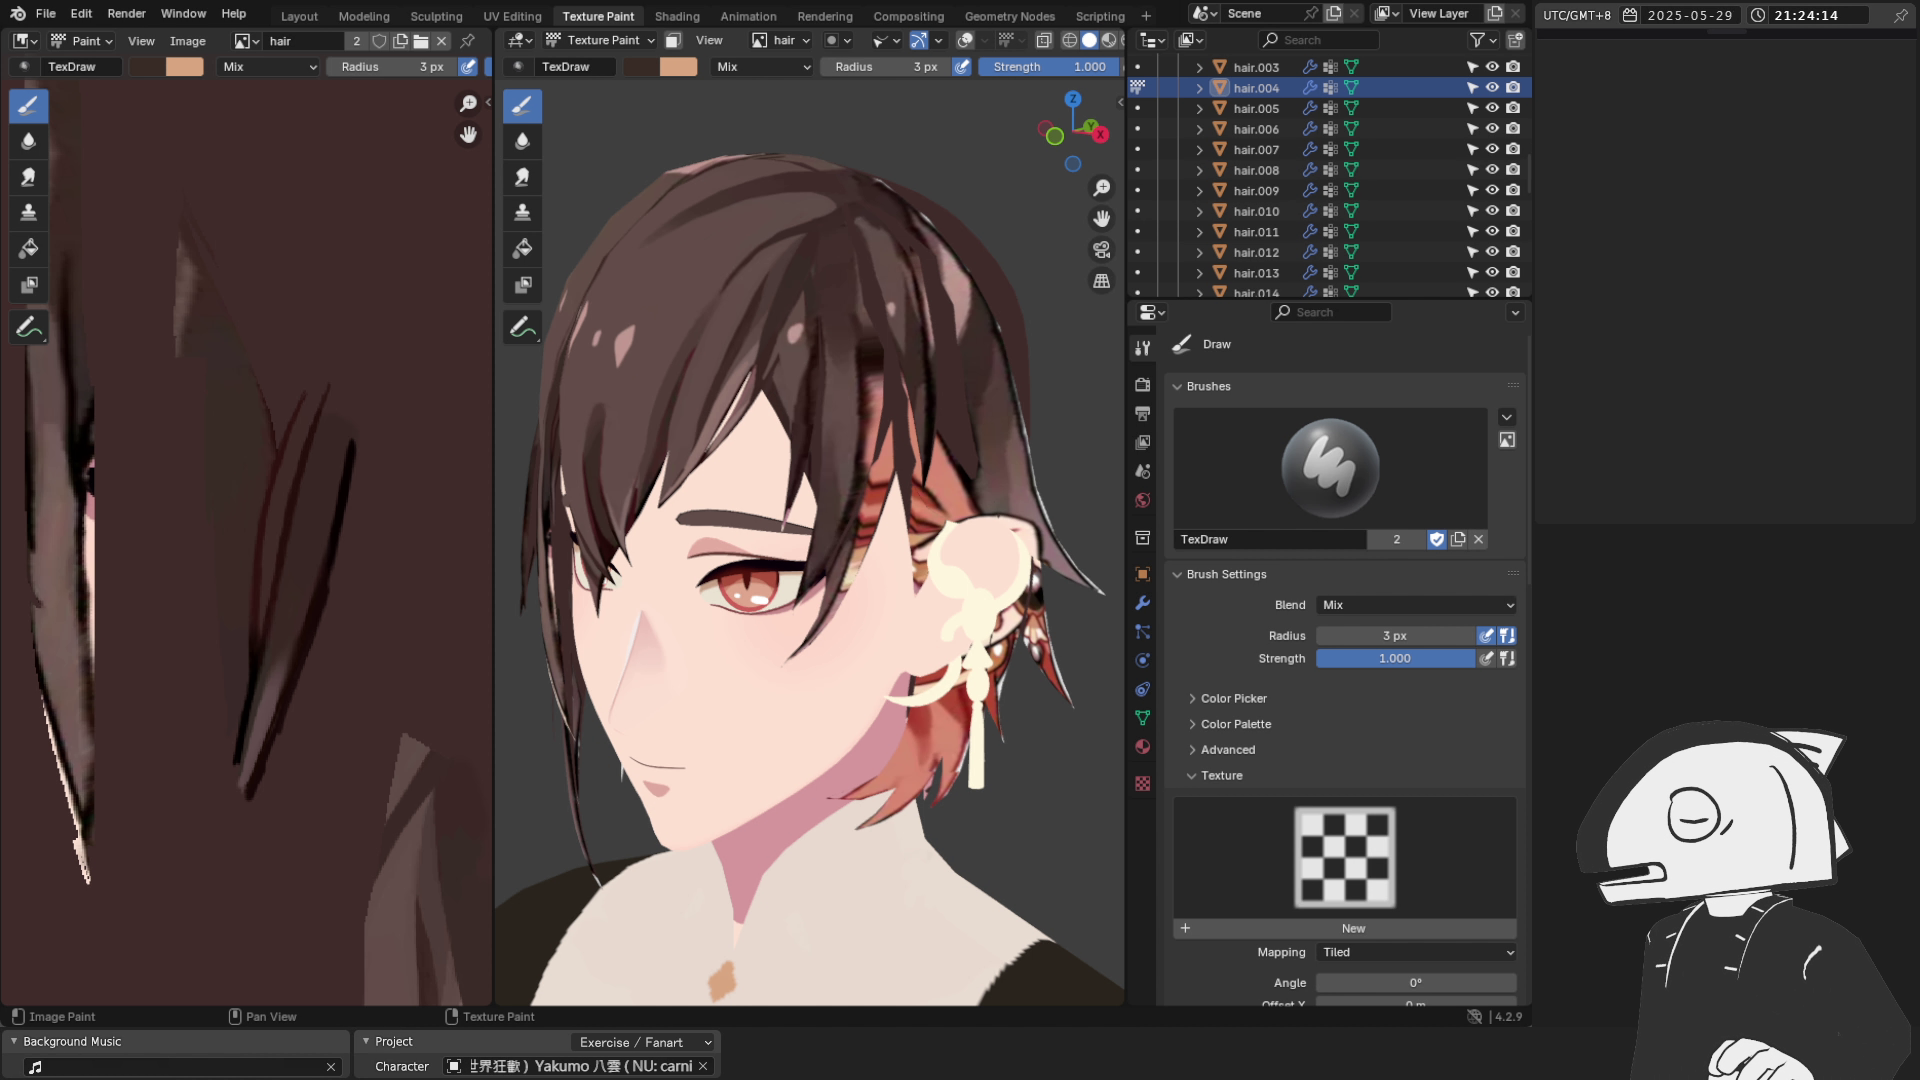Expand hair.005 in the outliner

pos(1199,109)
